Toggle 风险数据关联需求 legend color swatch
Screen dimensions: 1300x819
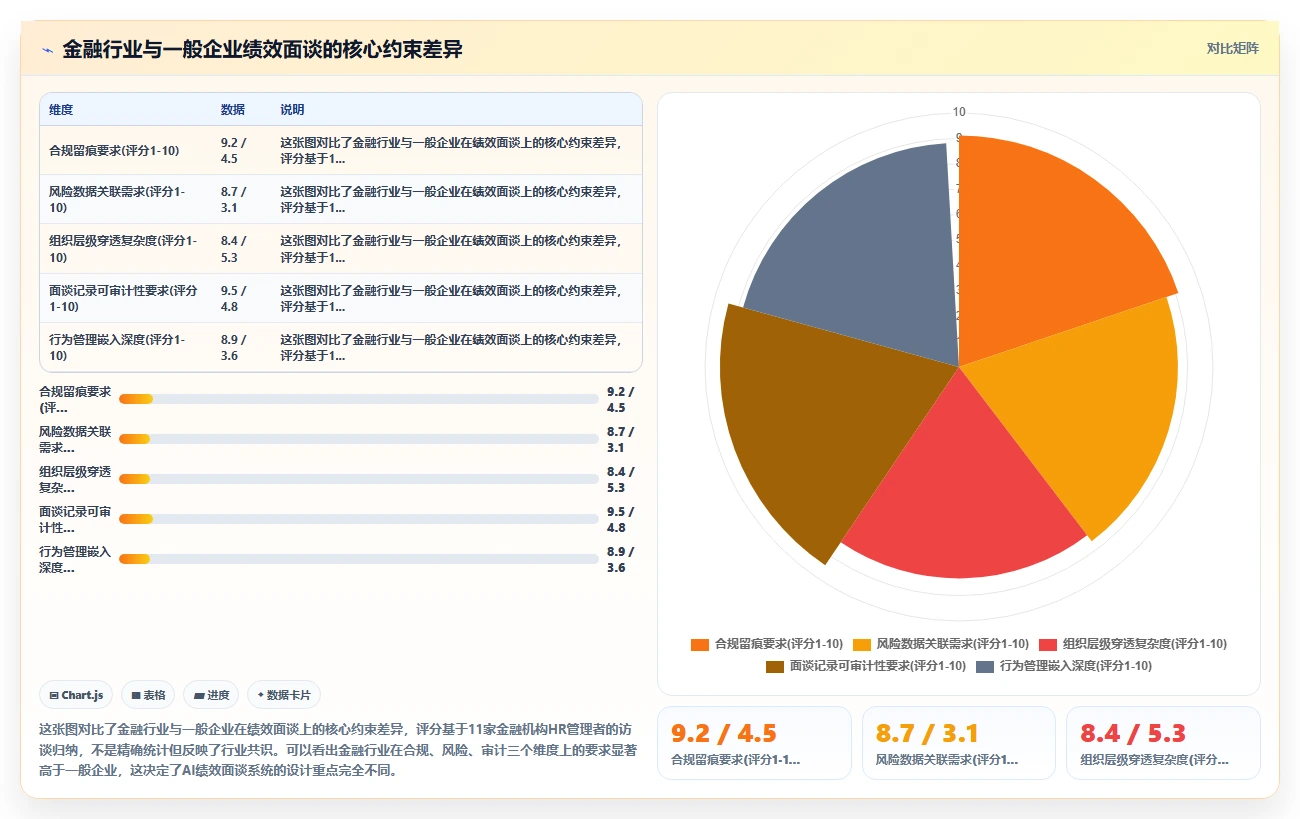pyautogui.click(x=862, y=644)
